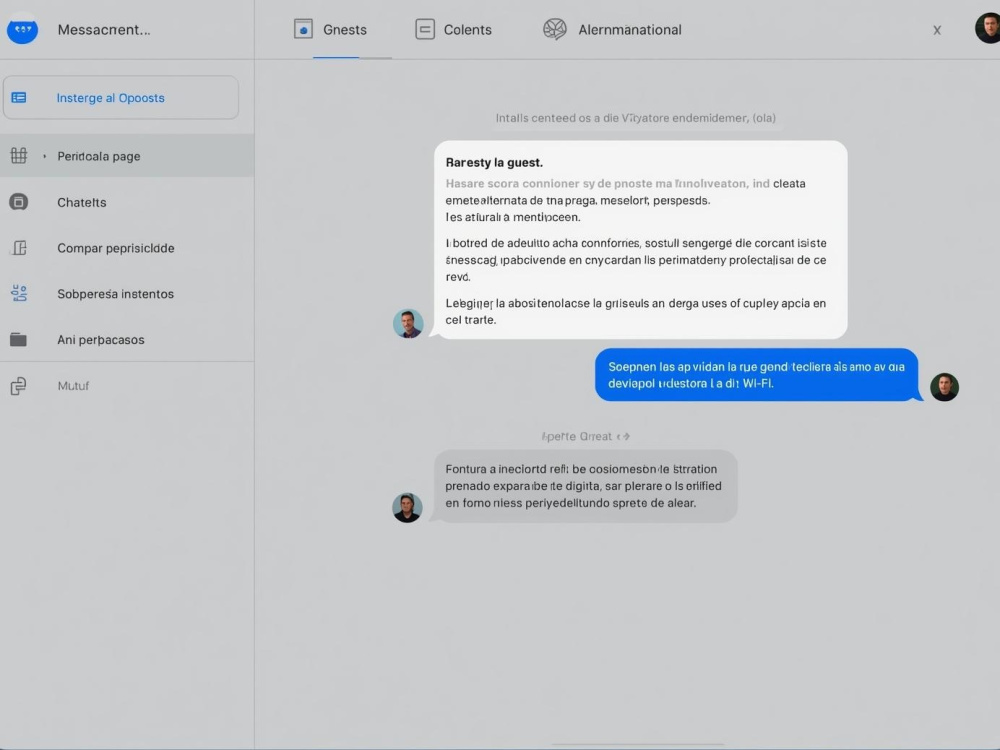Viewport: 1000px width, 750px height.
Task: Click the Colents tab icon
Action: point(425,29)
